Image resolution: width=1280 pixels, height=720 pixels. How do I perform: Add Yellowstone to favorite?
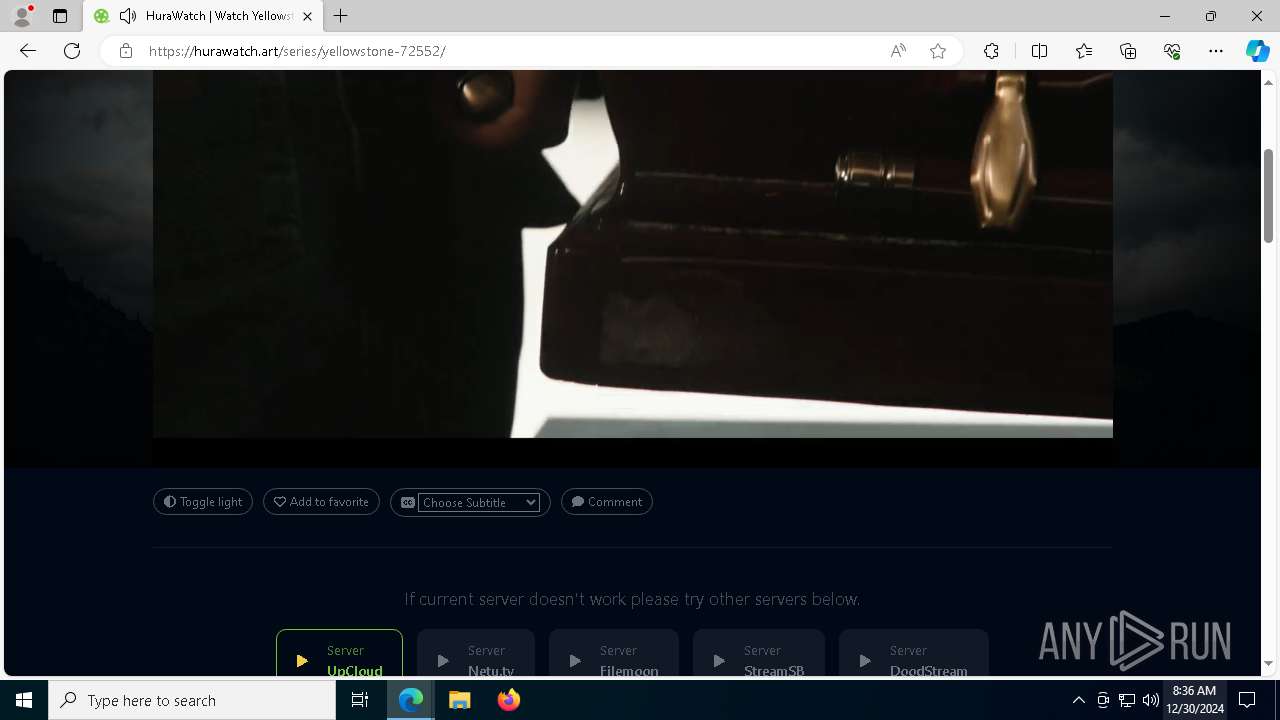coord(321,502)
